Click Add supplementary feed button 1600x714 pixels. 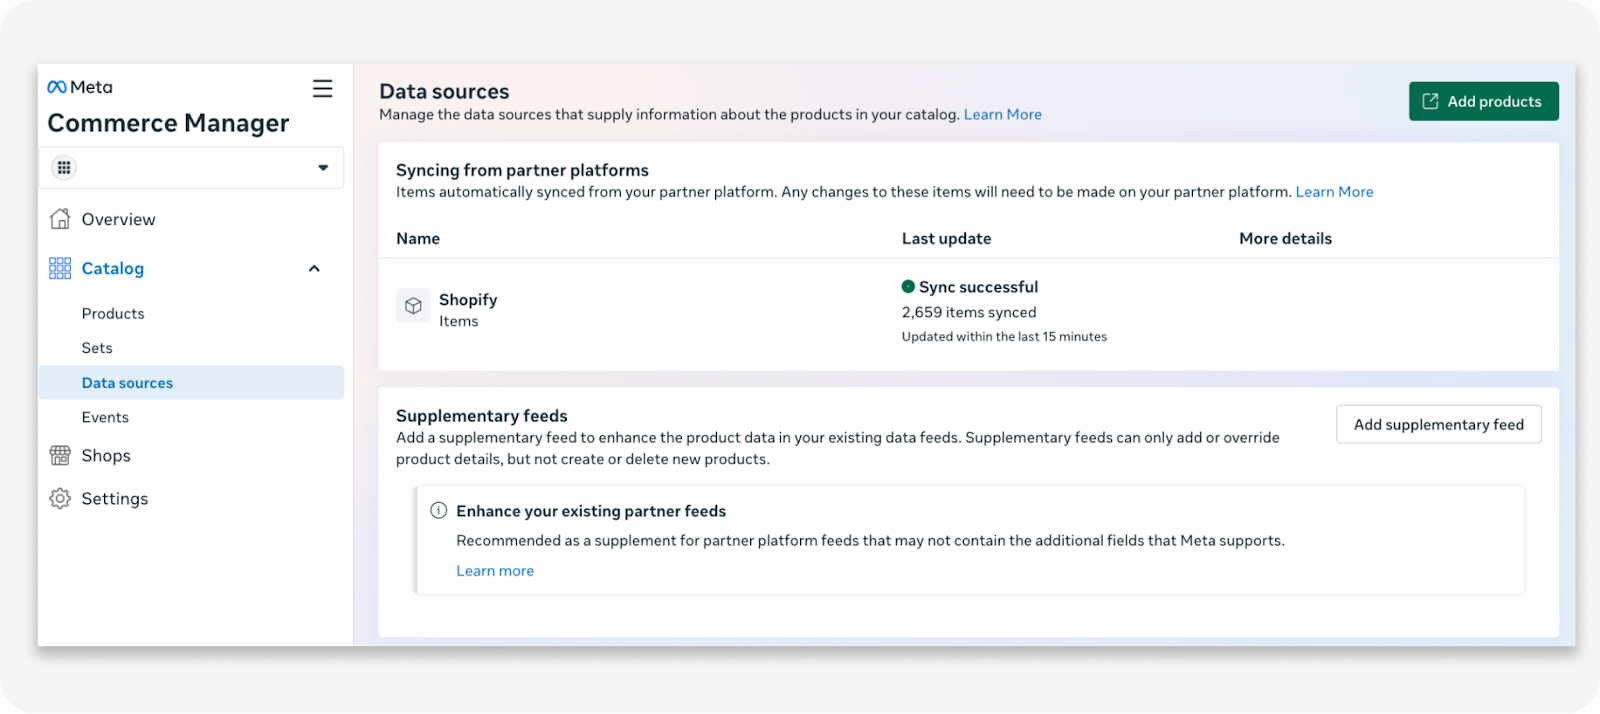point(1438,424)
